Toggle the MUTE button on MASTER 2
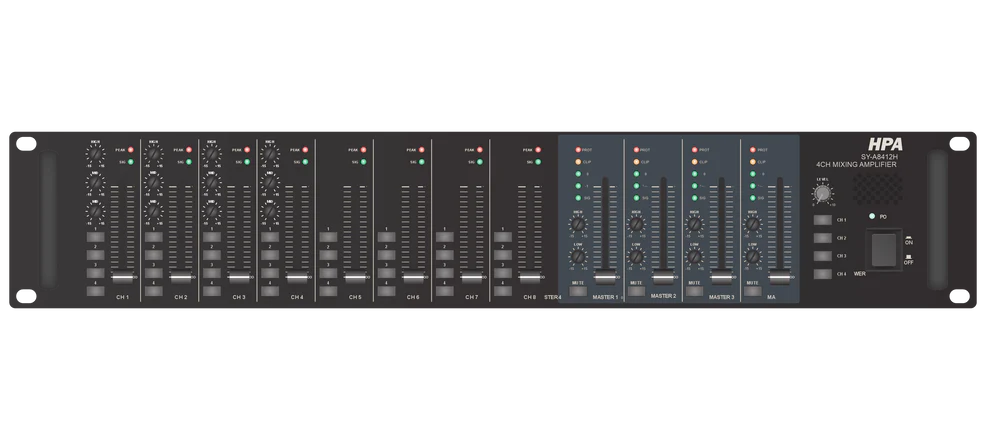 click(x=636, y=291)
